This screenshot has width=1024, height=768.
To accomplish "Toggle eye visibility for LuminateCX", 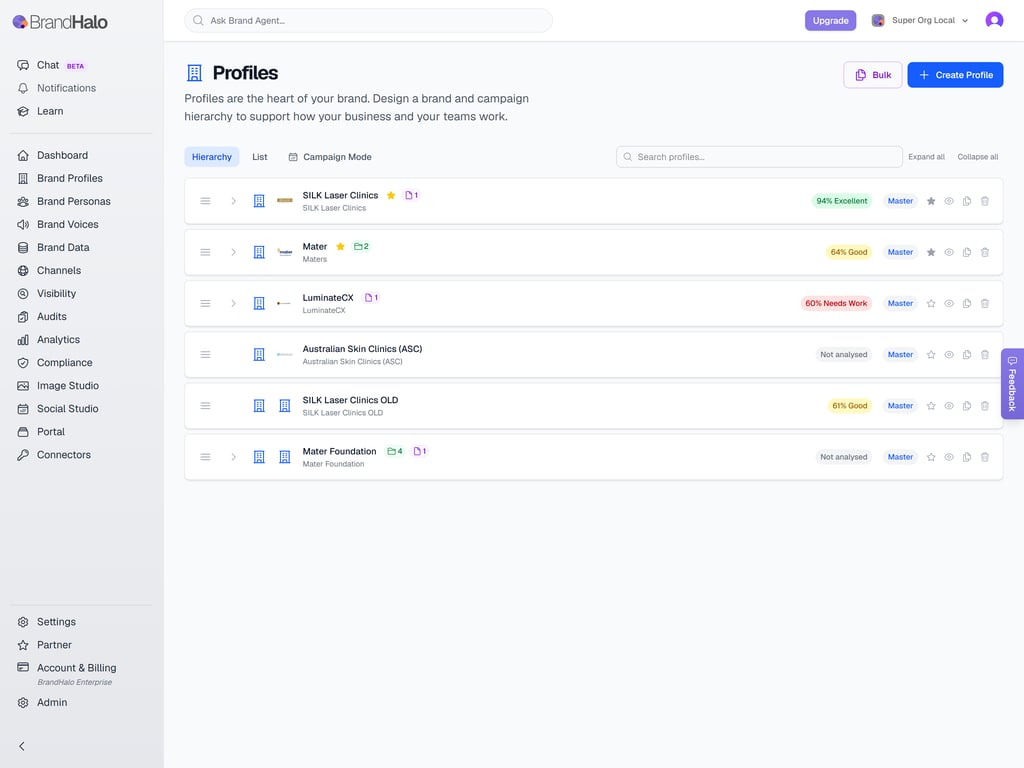I will click(x=949, y=304).
